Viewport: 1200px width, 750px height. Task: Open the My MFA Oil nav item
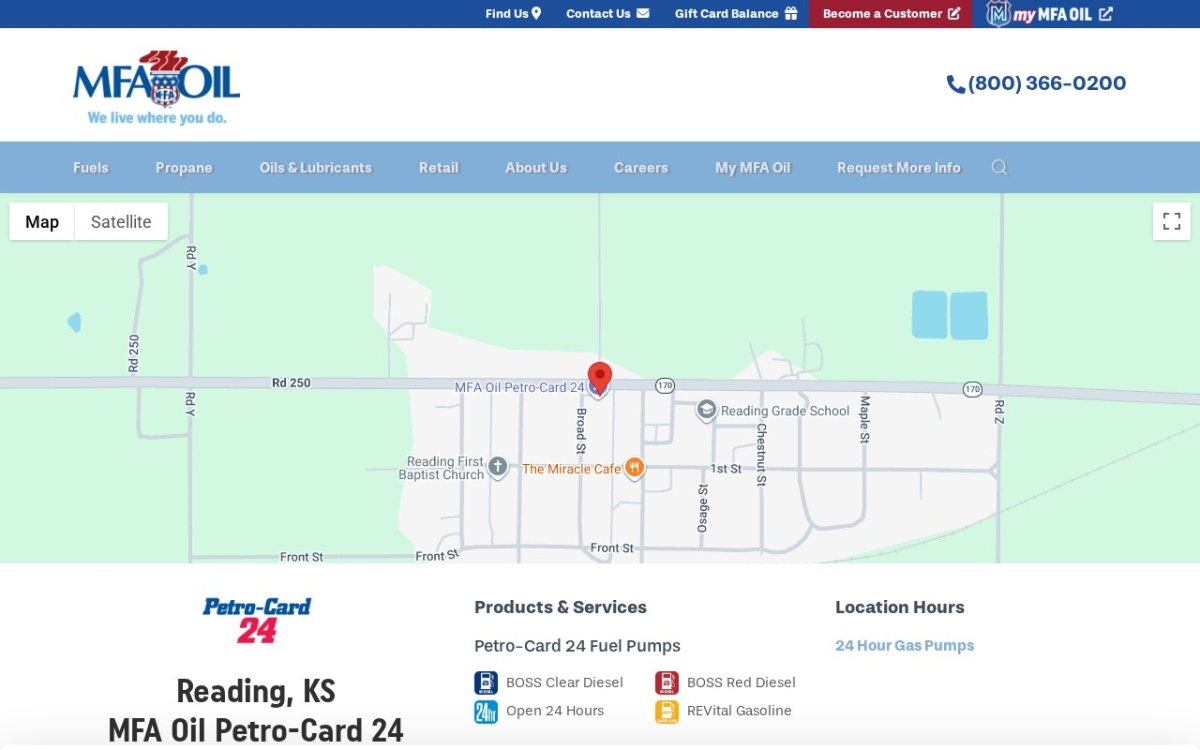coord(753,167)
